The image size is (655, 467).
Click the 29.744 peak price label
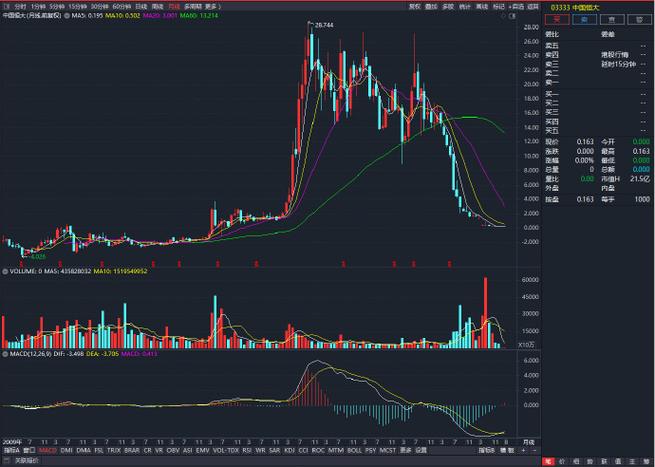tap(324, 25)
